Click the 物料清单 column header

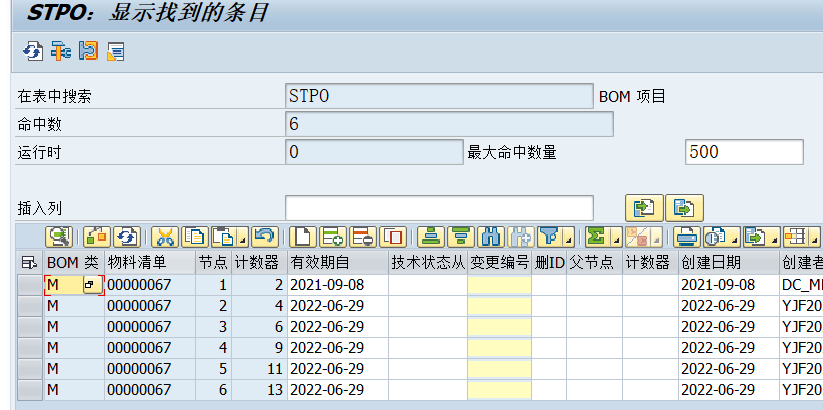click(150, 262)
